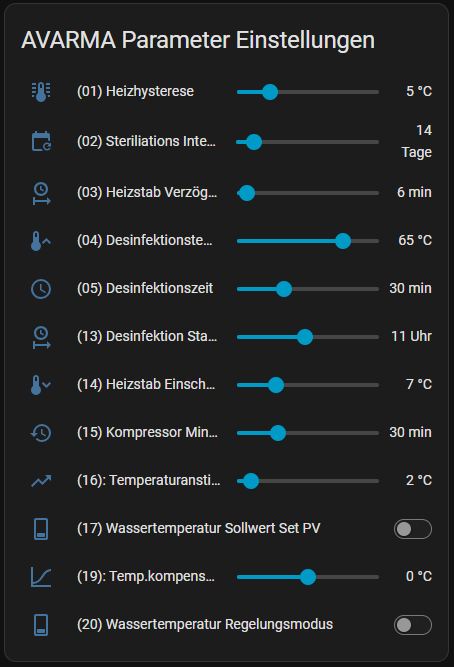This screenshot has height=667, width=454.
Task: Click the 30 min value of Kompressor Min
Action: [x=410, y=432]
